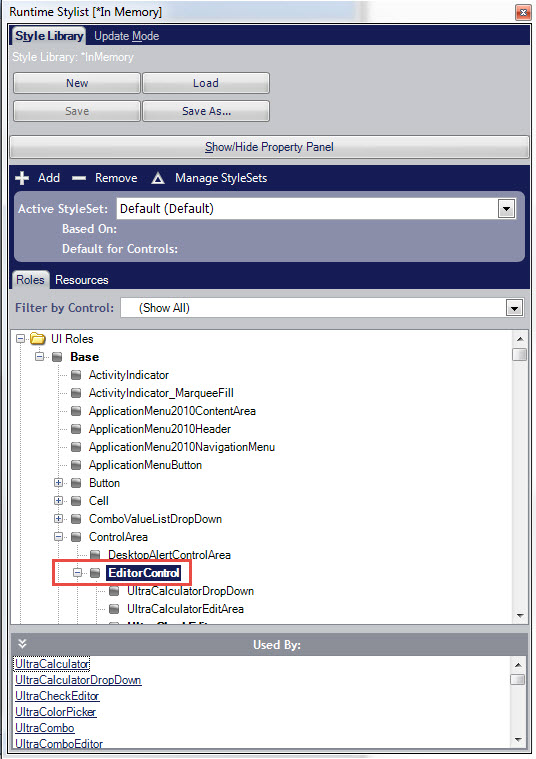Collapse the EditorControl tree node
The height and width of the screenshot is (759, 536).
coord(77,573)
